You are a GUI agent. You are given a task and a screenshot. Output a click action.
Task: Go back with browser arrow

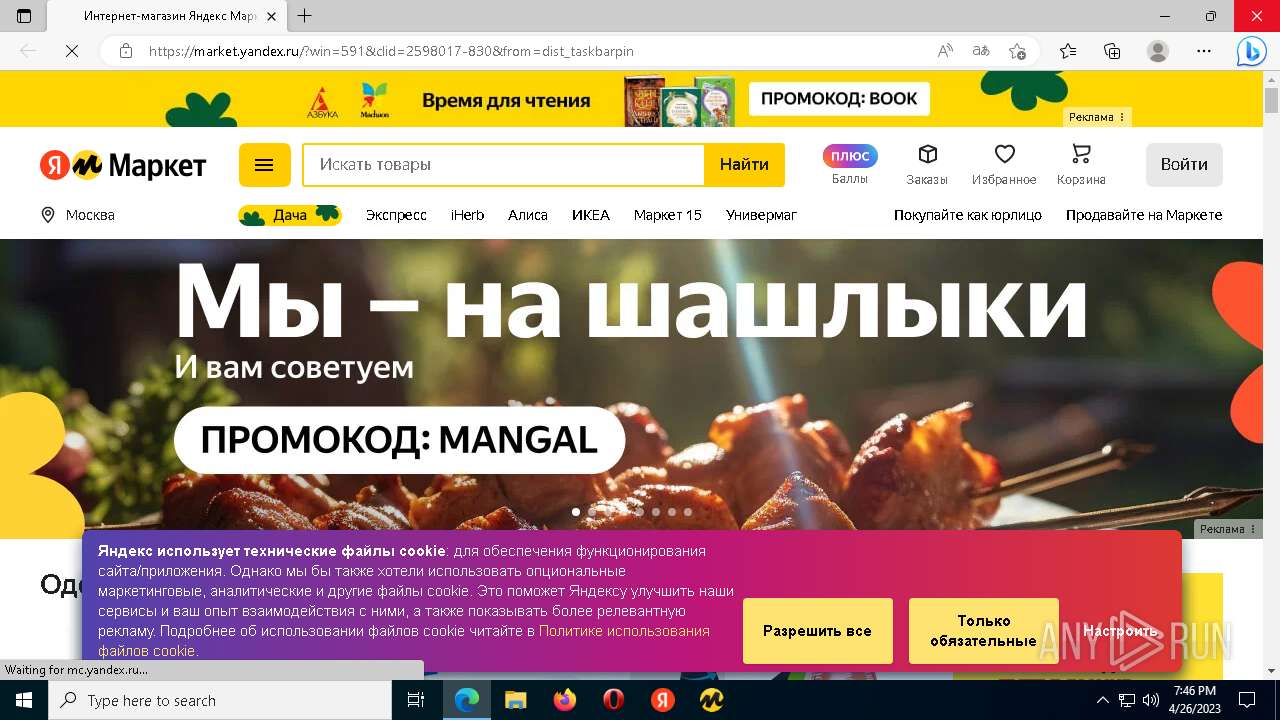28,51
